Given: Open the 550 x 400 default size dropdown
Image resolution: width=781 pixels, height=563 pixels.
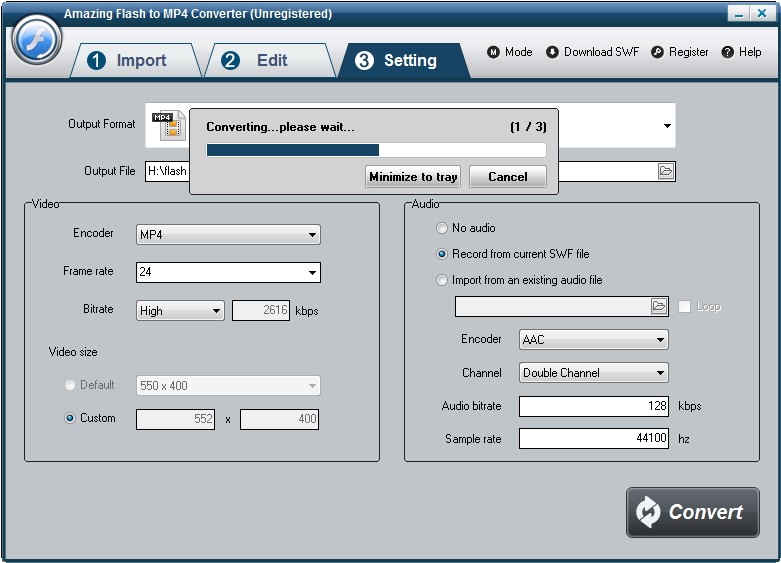Looking at the screenshot, I should tap(228, 386).
